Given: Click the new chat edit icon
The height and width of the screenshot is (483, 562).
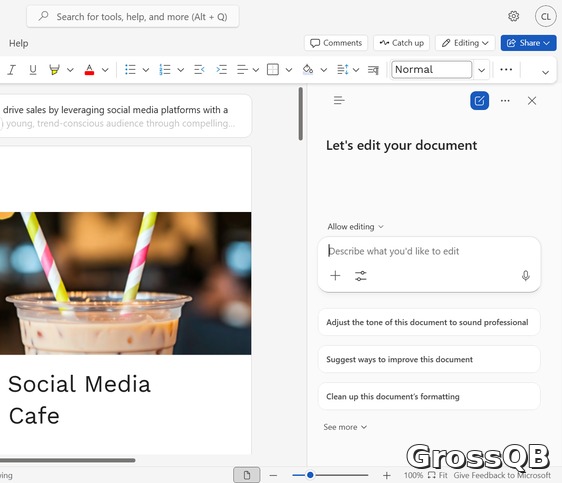Looking at the screenshot, I should [x=479, y=101].
